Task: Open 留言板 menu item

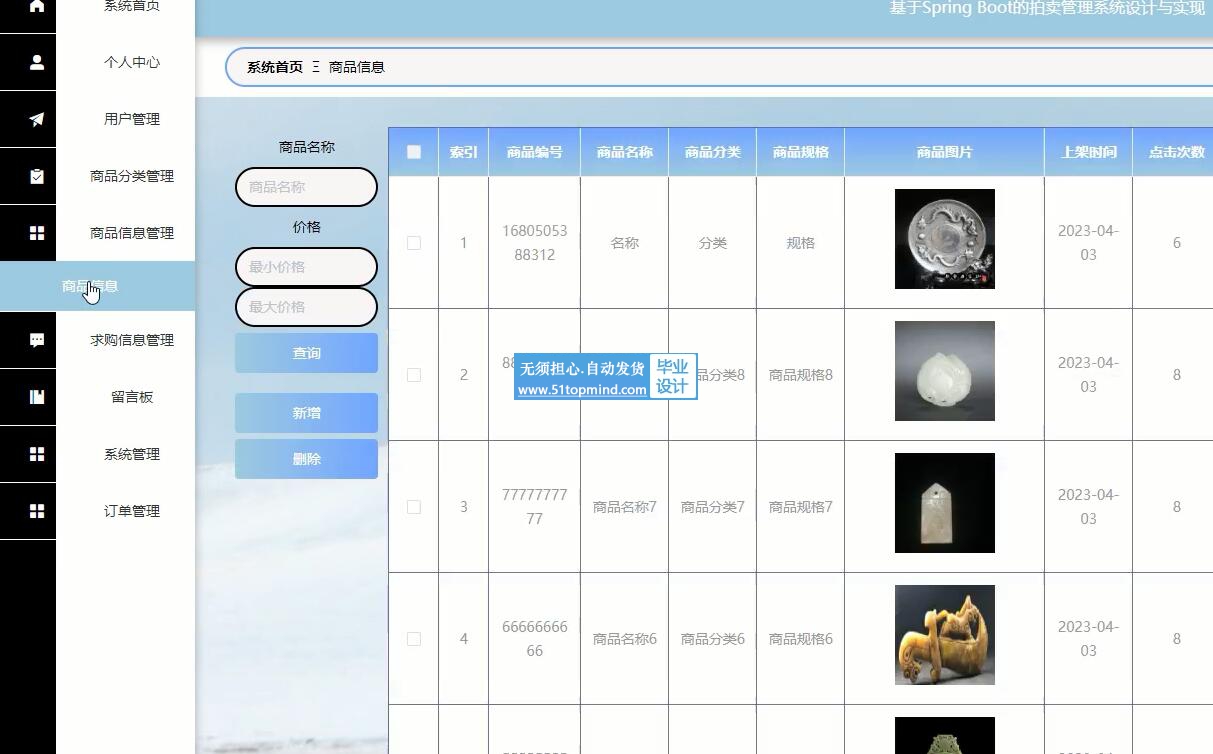Action: [x=132, y=397]
